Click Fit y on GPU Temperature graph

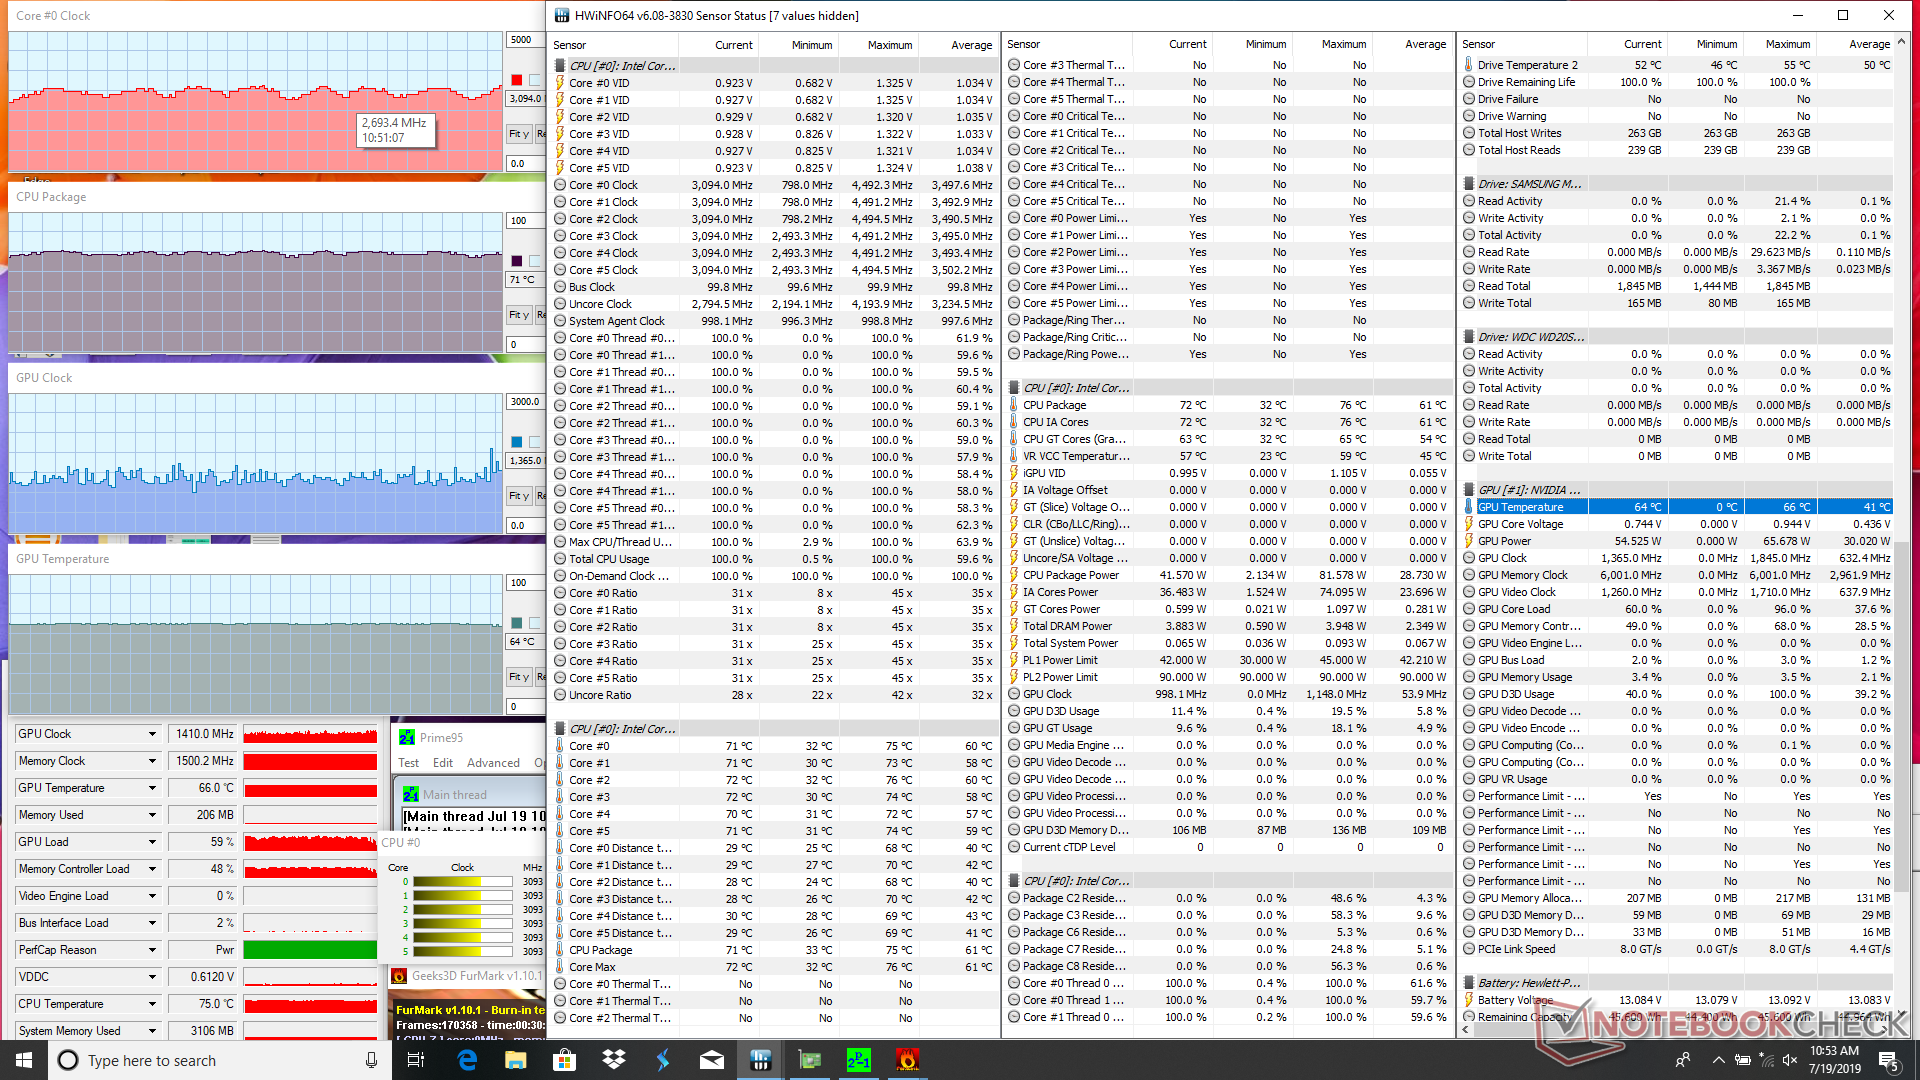519,677
